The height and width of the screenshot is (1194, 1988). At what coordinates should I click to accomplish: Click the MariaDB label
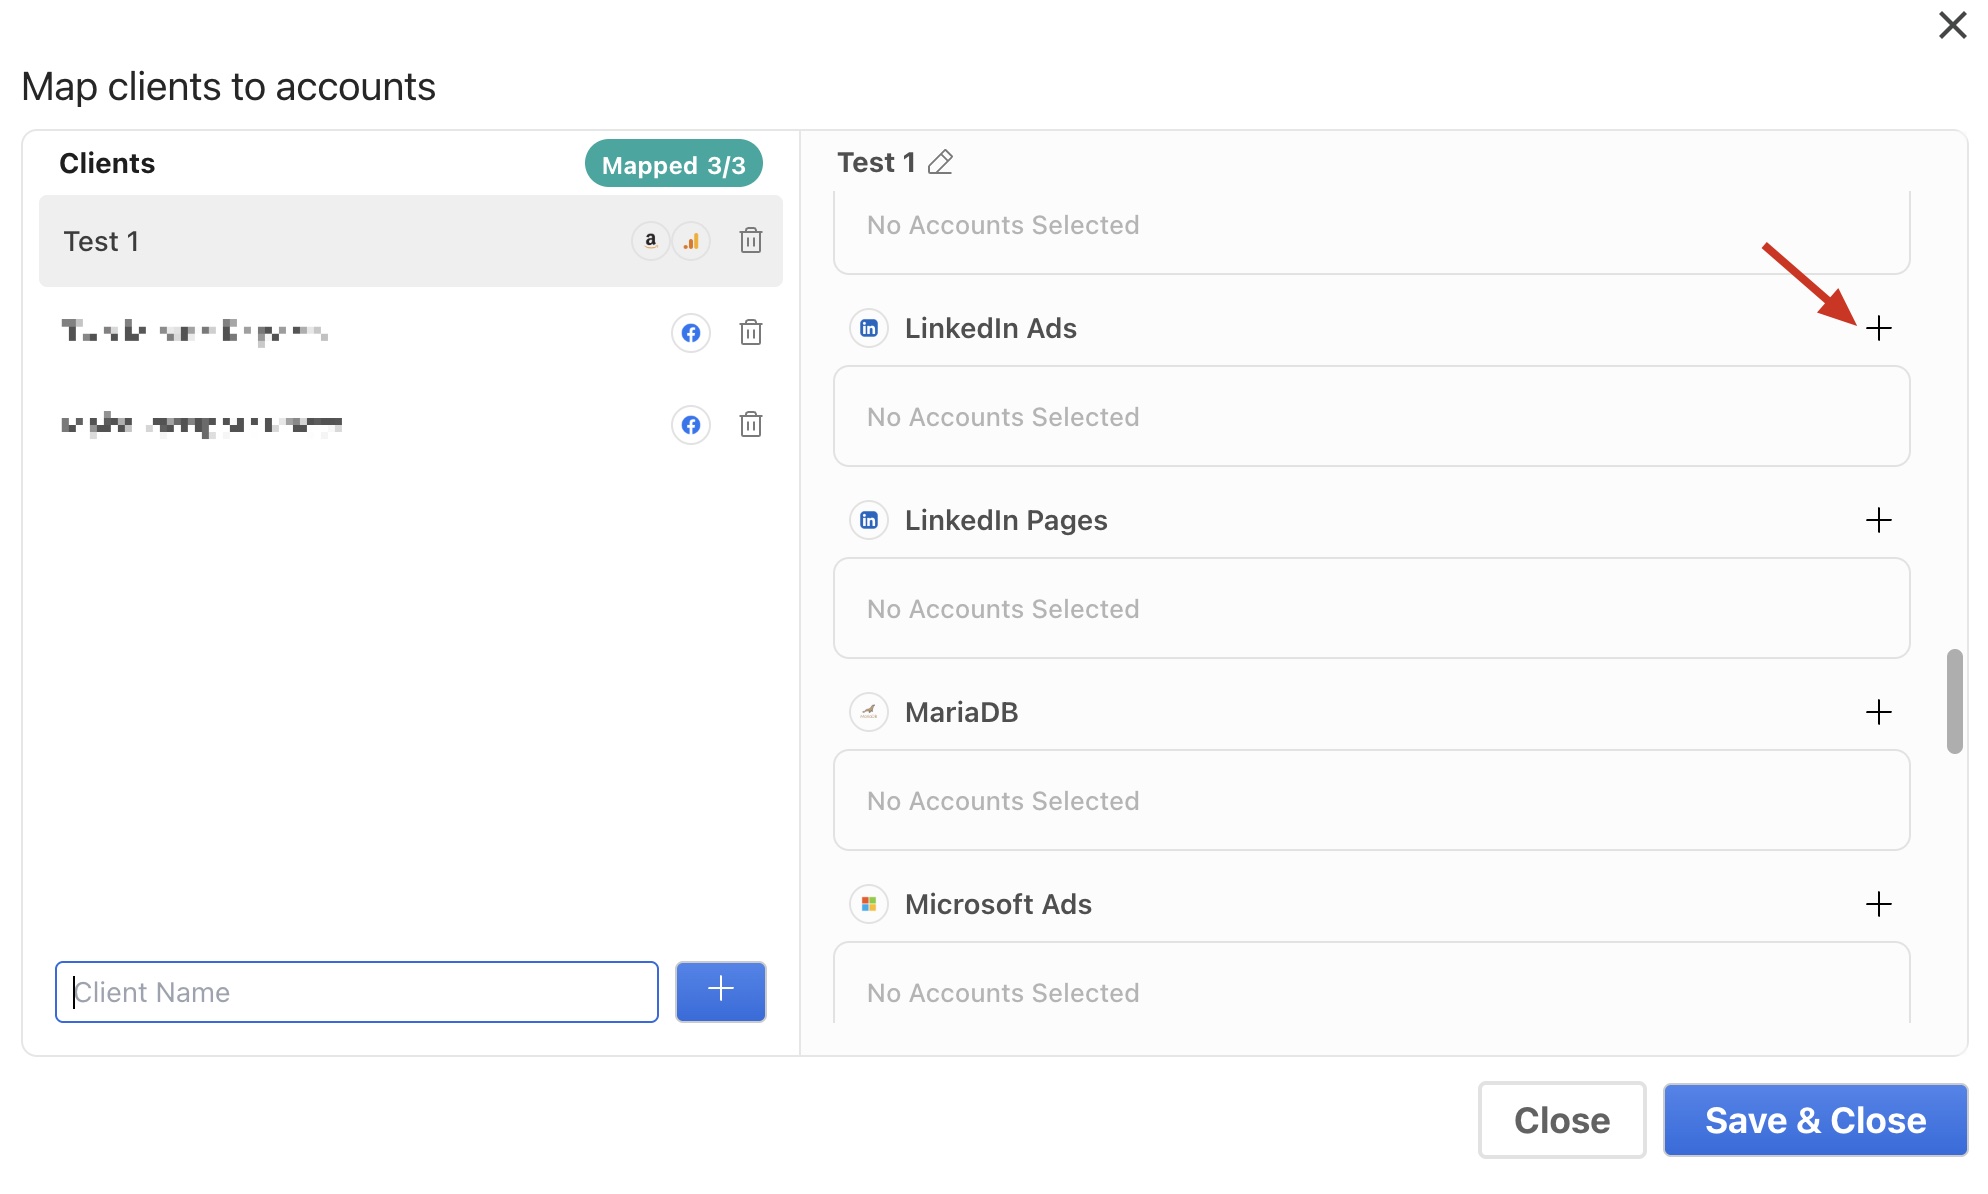(961, 712)
